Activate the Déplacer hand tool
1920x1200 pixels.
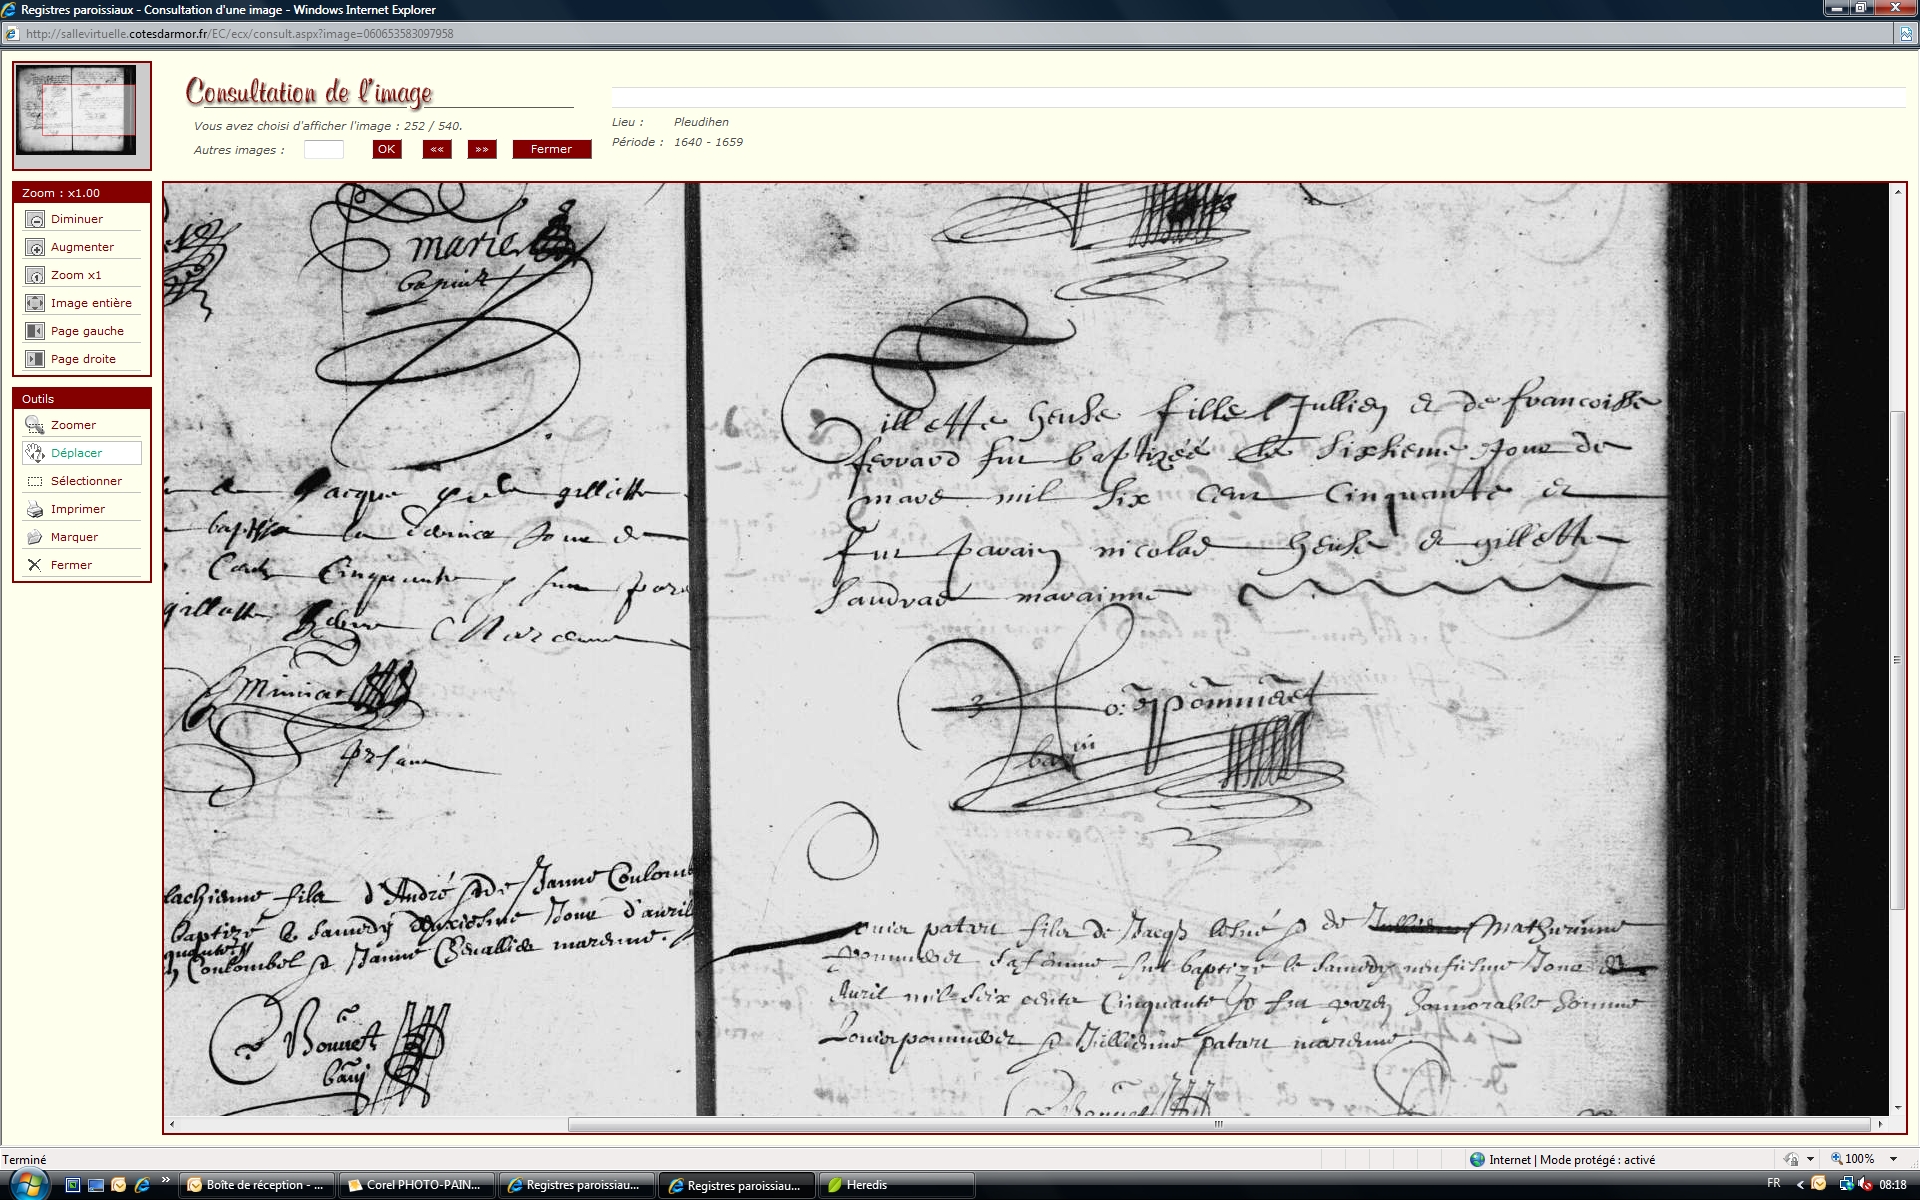pyautogui.click(x=35, y=453)
